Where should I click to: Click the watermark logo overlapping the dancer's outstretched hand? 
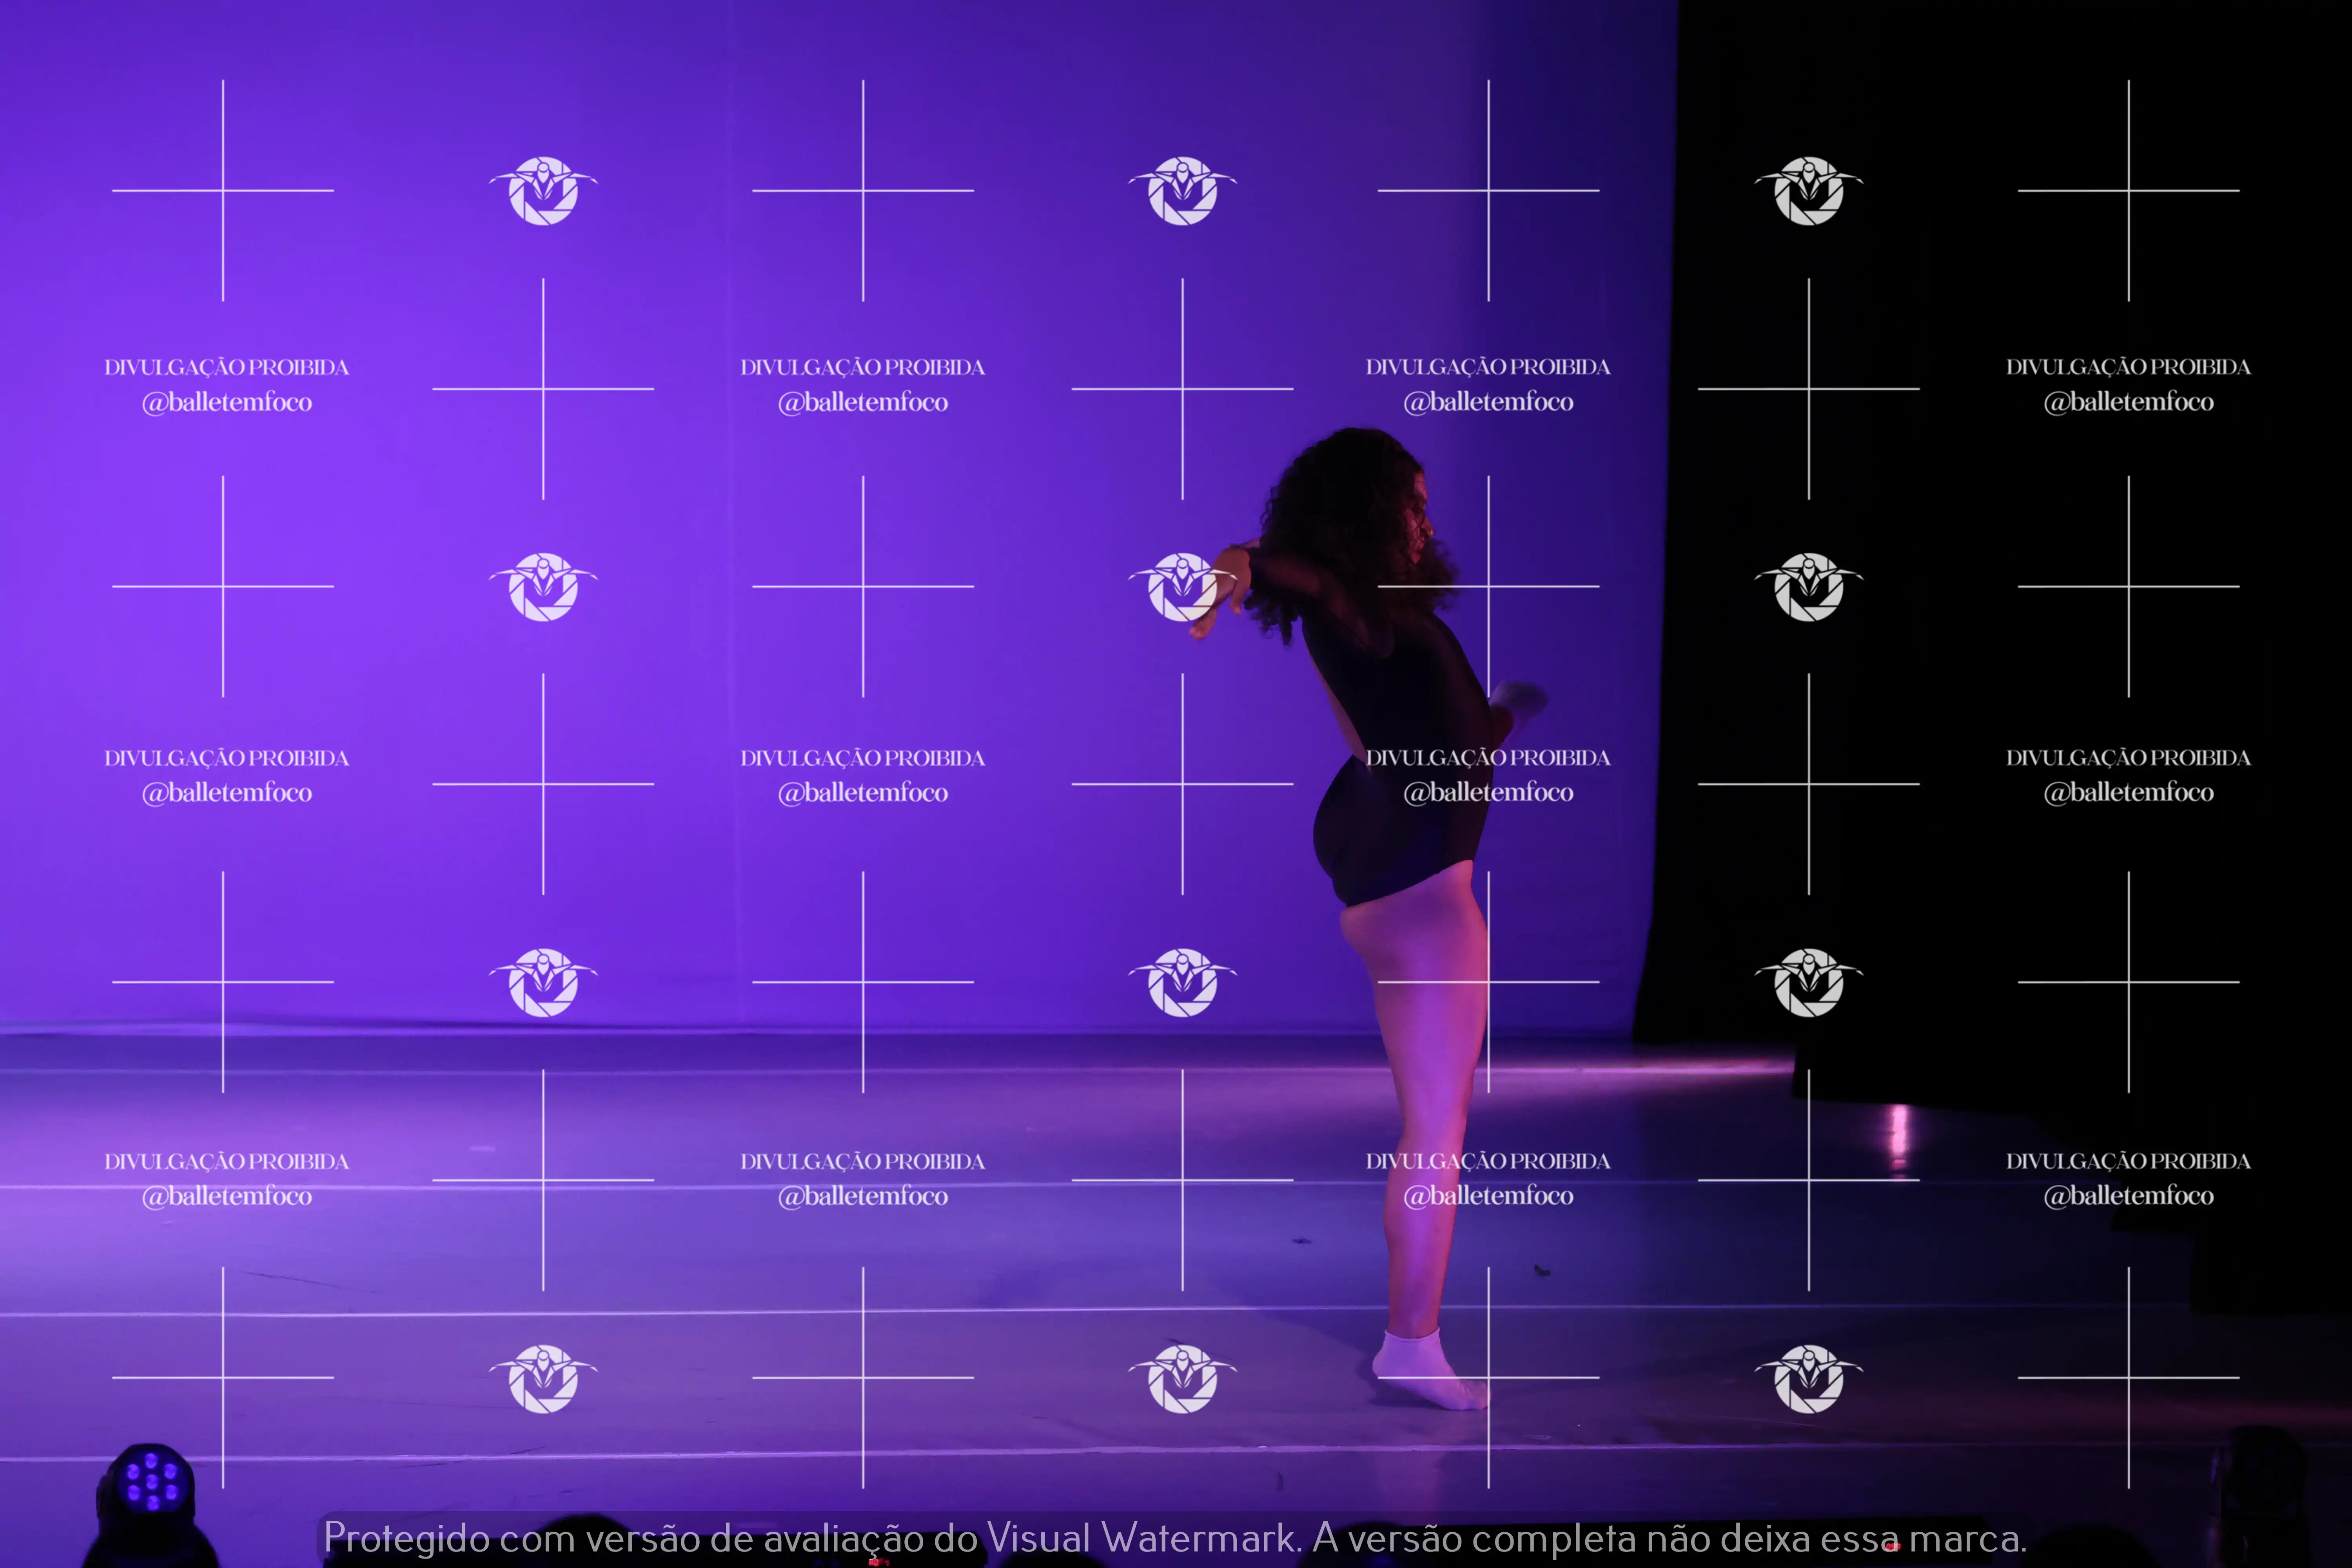(1183, 587)
